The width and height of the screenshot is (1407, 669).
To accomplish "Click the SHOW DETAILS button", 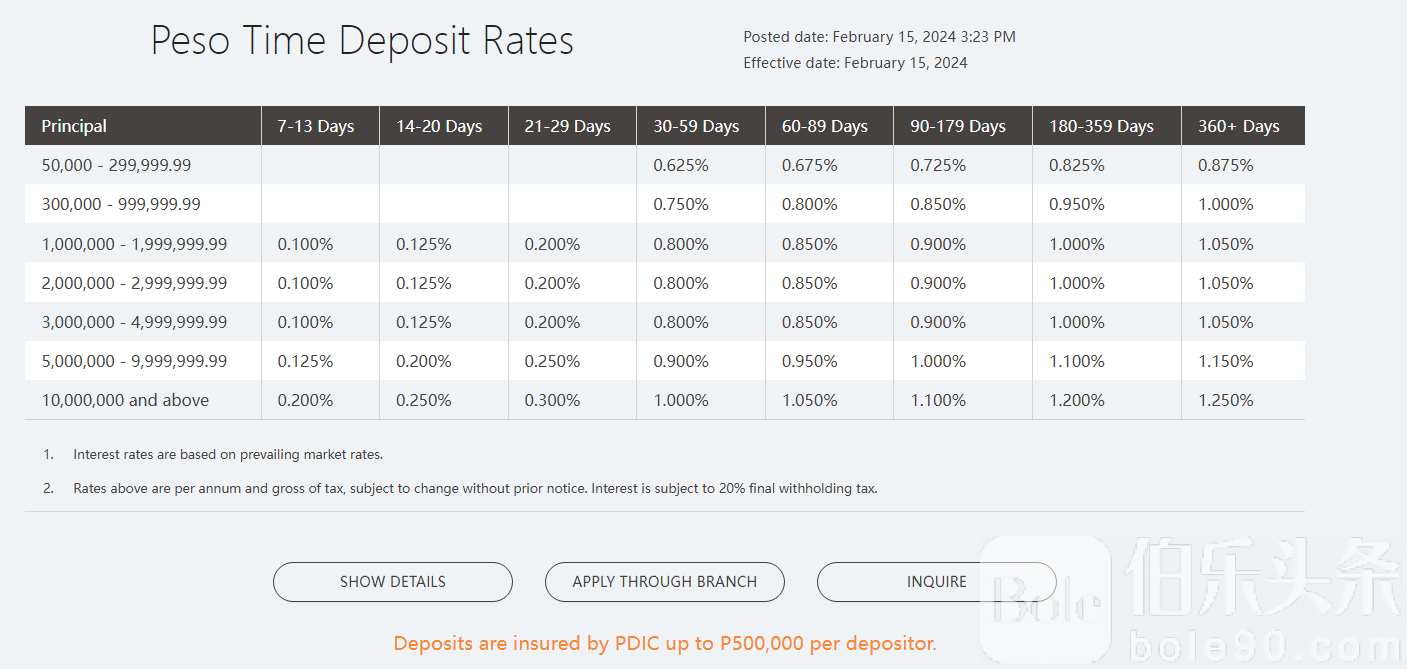I will click(392, 582).
